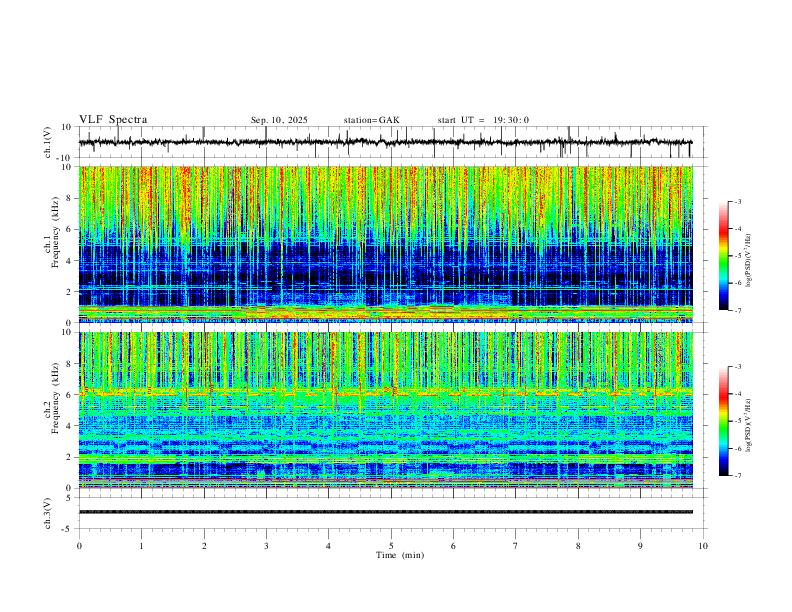This screenshot has height=612, width=792.
Task: Click the "Time (min)" axis label
Action: [x=400, y=555]
